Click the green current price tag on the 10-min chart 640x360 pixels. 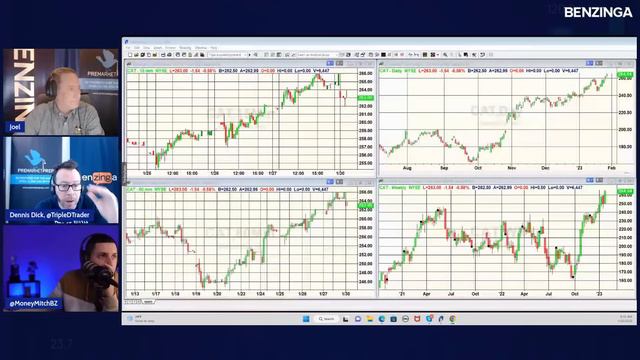pyautogui.click(x=365, y=98)
